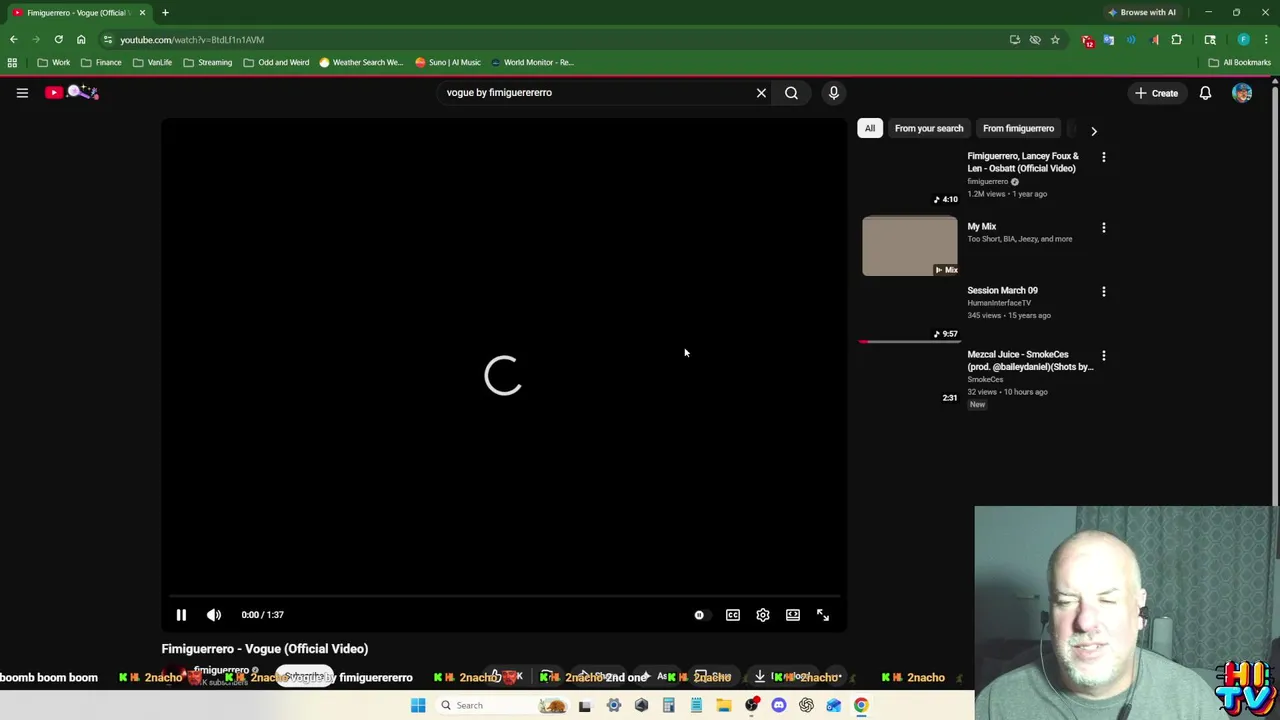Bookmark this page with star

pos(1055,40)
